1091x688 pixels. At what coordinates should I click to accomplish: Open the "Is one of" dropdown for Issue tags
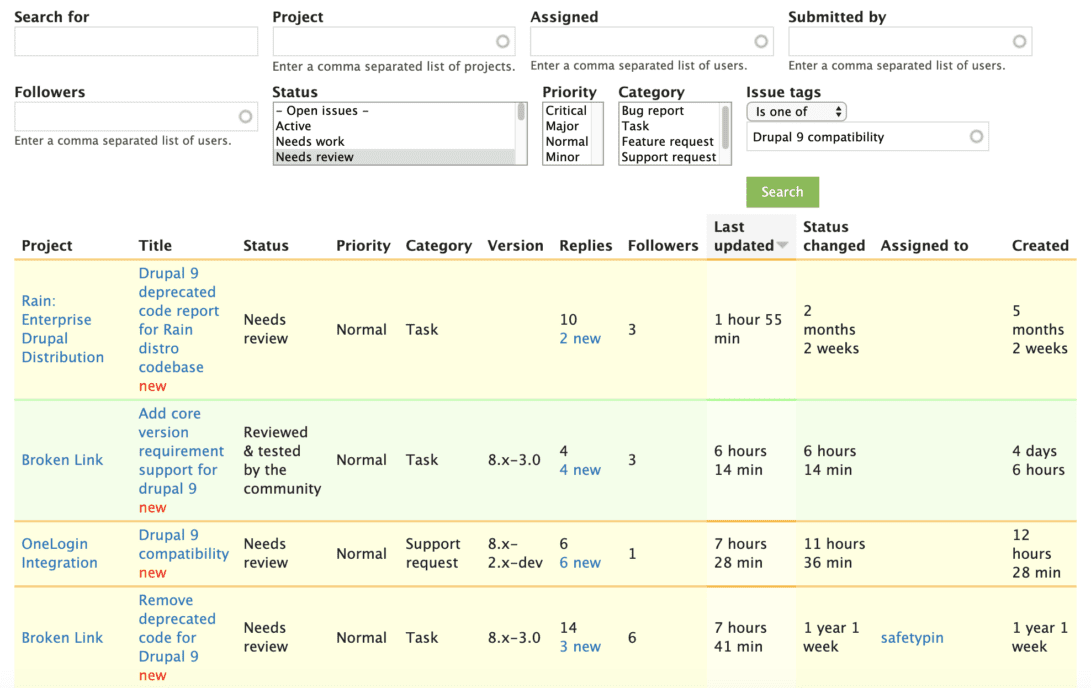[x=795, y=112]
